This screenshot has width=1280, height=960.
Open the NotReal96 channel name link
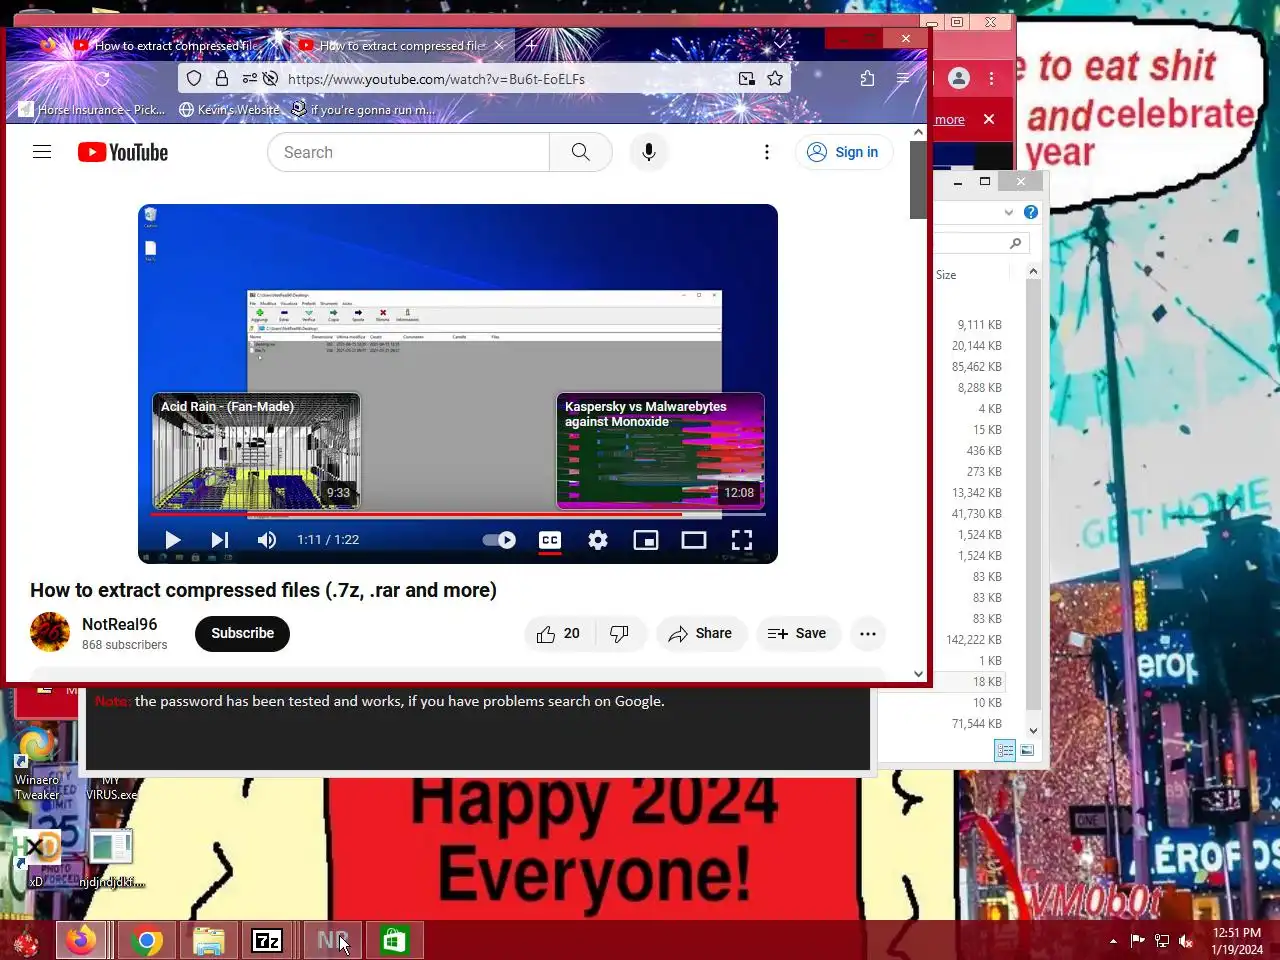tap(120, 624)
